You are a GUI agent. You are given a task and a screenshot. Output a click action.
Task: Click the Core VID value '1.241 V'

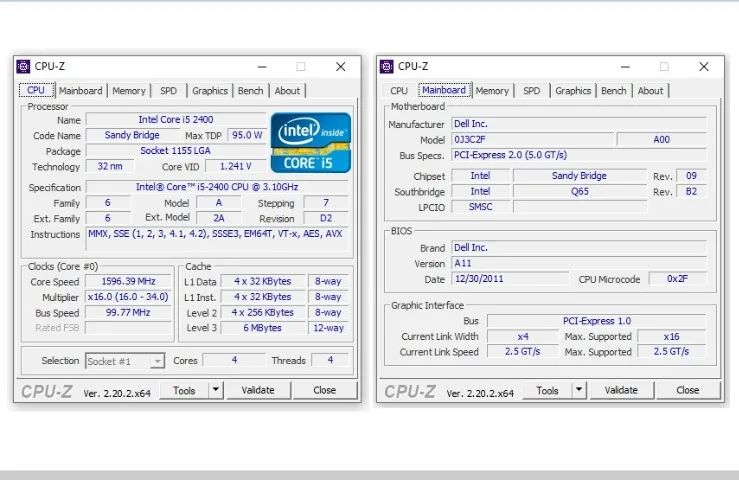click(x=236, y=166)
